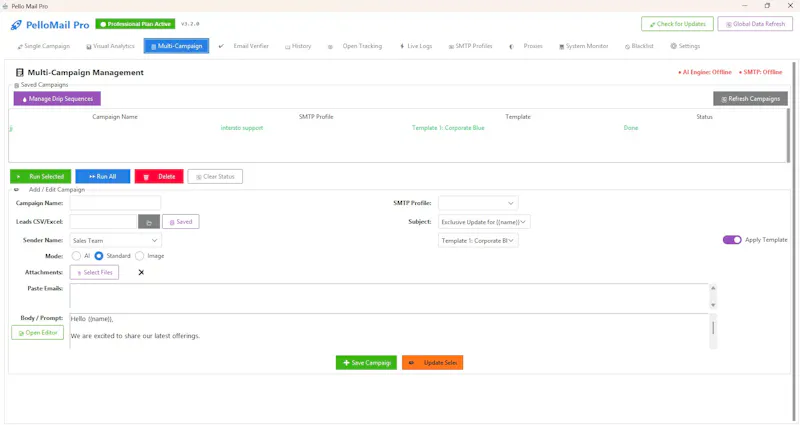
Task: Go to the History tab
Action: point(298,46)
